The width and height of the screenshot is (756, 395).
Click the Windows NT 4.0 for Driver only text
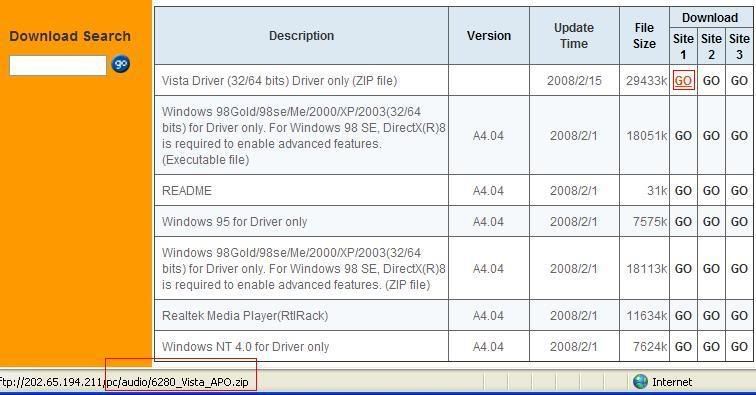pos(245,346)
